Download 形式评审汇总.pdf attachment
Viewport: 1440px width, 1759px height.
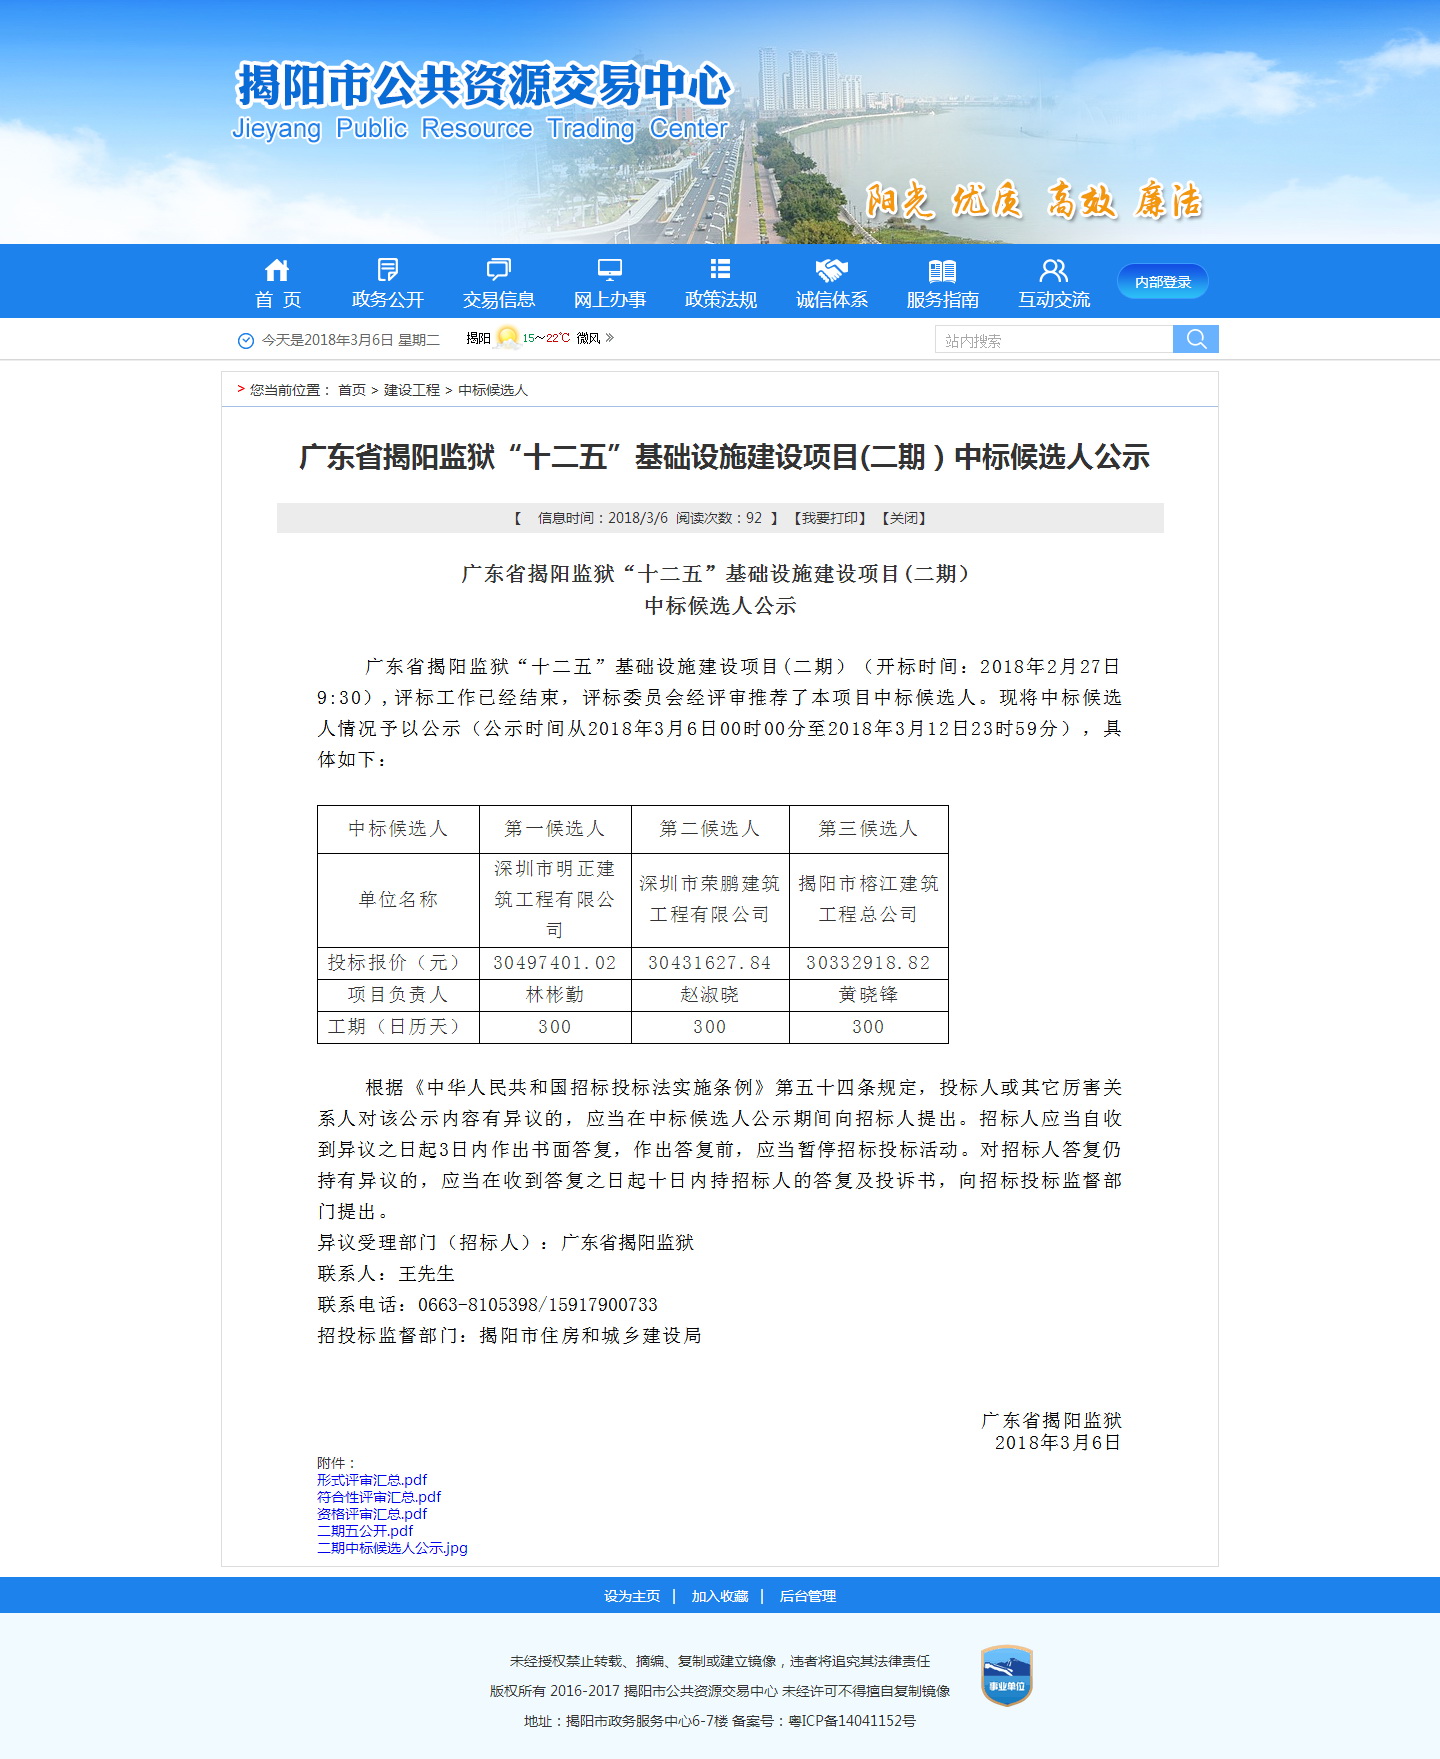click(372, 1480)
